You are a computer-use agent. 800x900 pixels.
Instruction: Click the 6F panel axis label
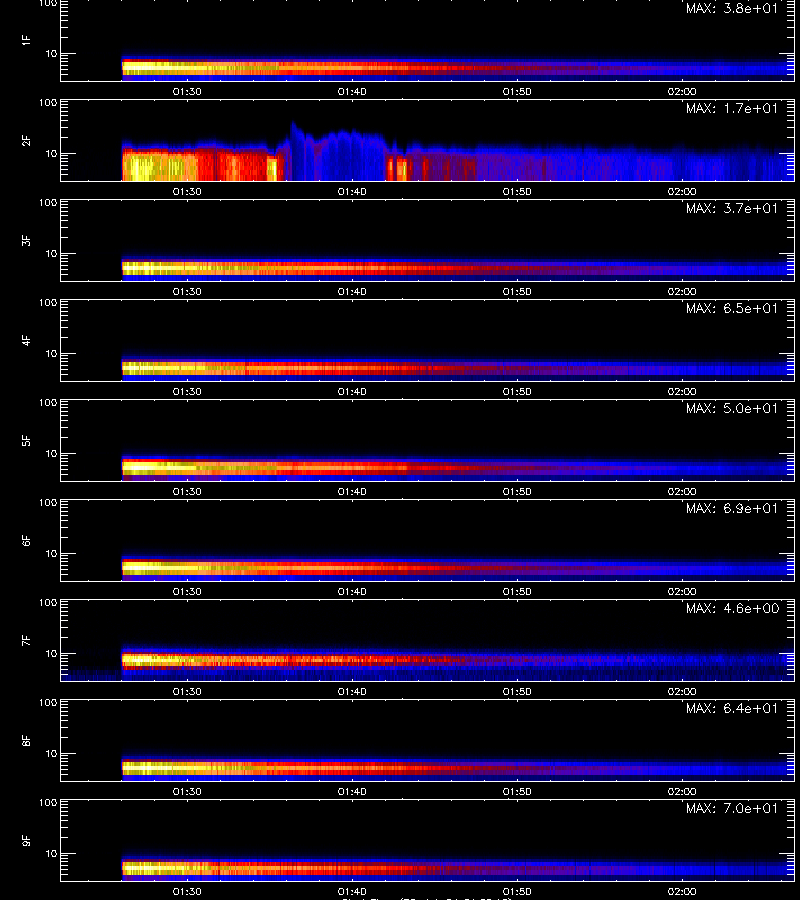[26, 541]
